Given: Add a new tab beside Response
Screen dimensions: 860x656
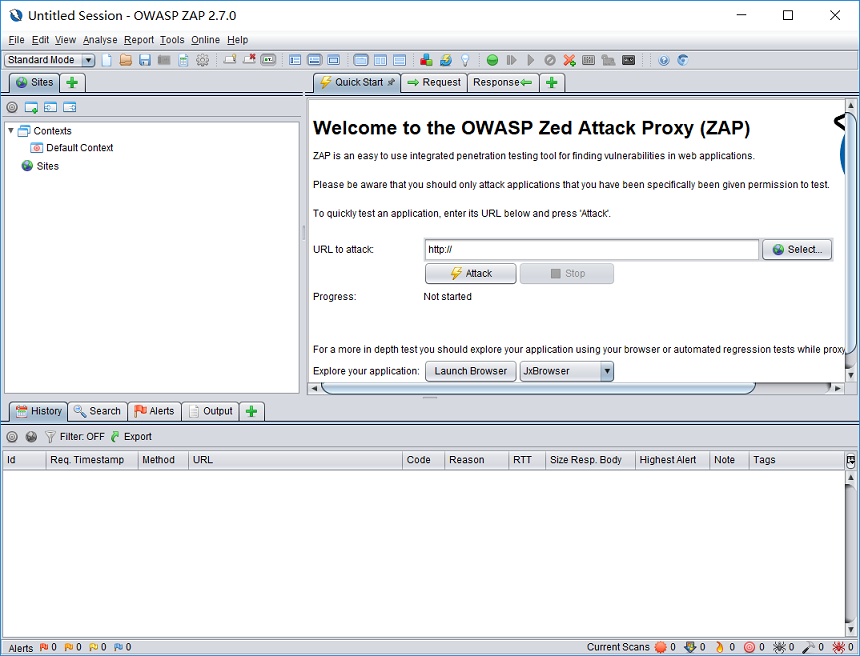Looking at the screenshot, I should point(552,83).
